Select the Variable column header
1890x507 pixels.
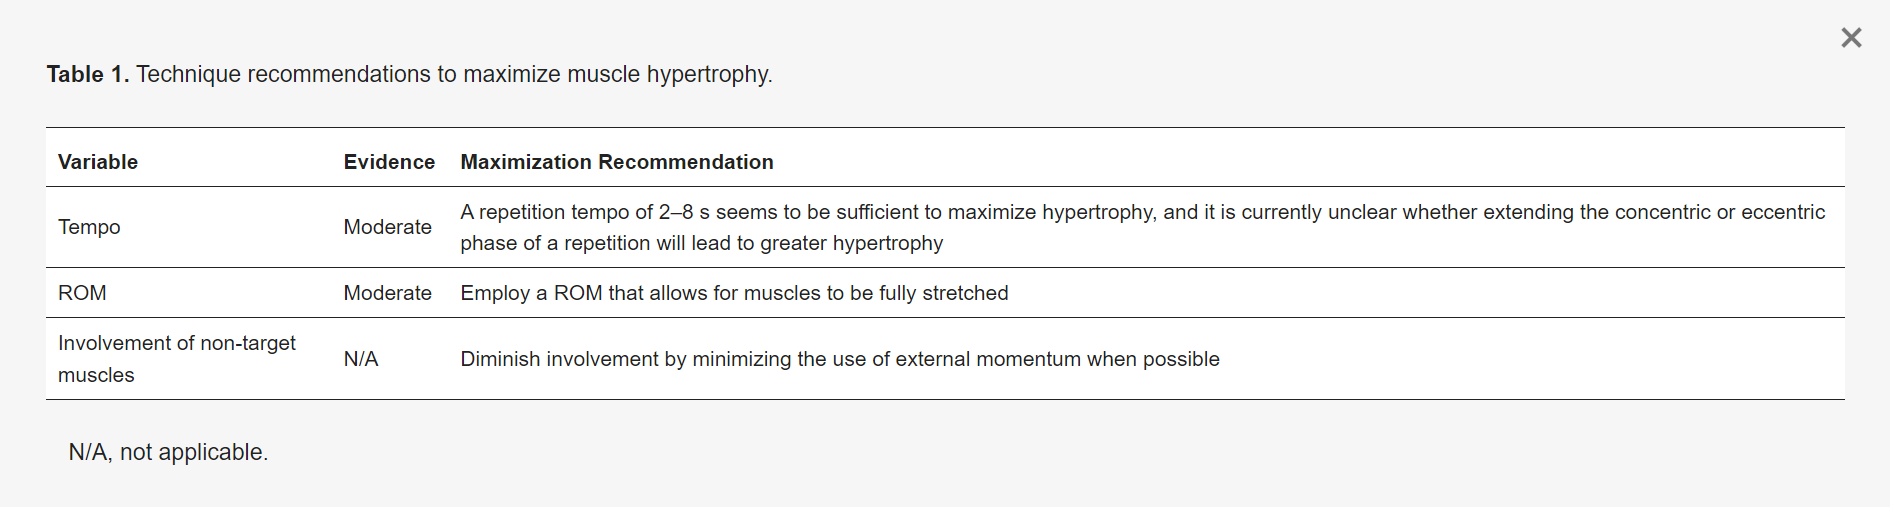coord(98,162)
